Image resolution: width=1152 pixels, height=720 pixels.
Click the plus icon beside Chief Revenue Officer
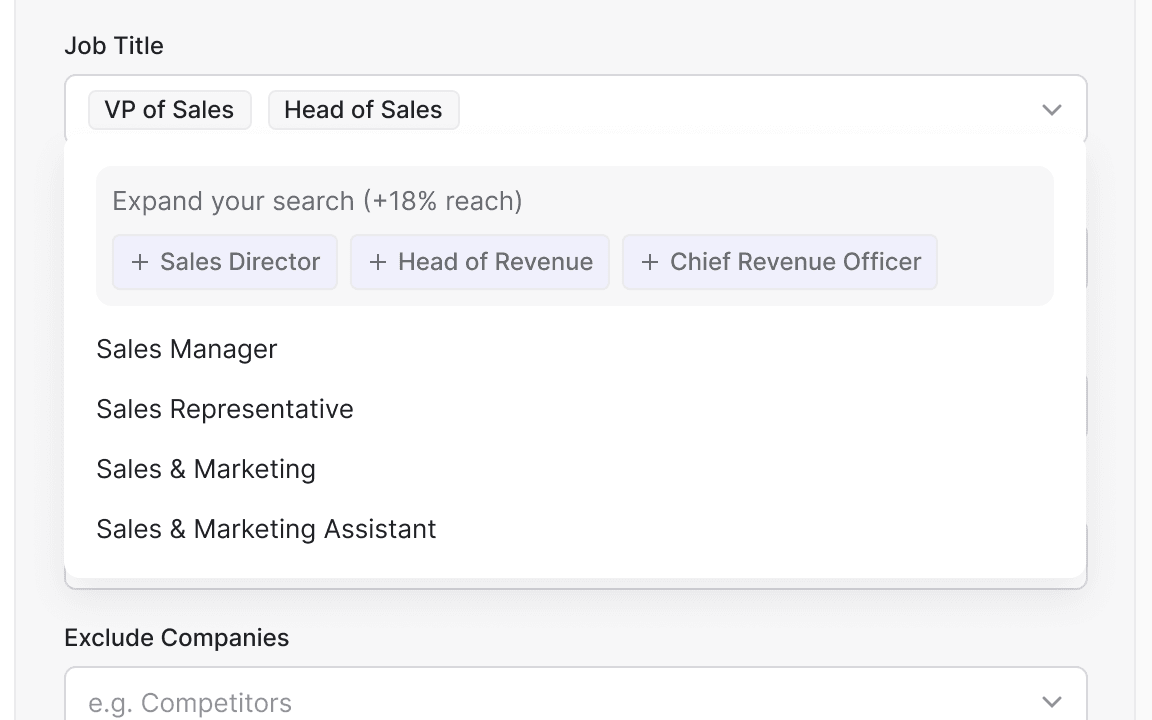649,262
